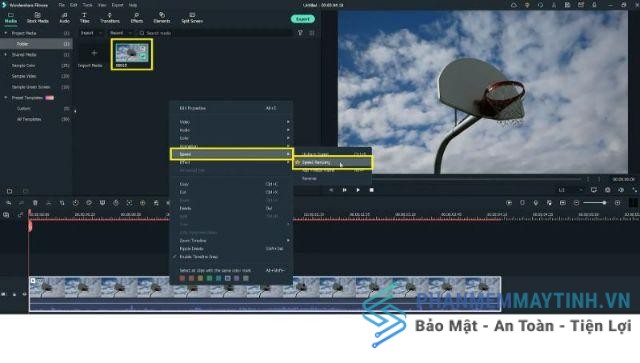This screenshot has height=363, width=640.
Task: Pick the green clip color mark swatch
Action: tap(209, 278)
